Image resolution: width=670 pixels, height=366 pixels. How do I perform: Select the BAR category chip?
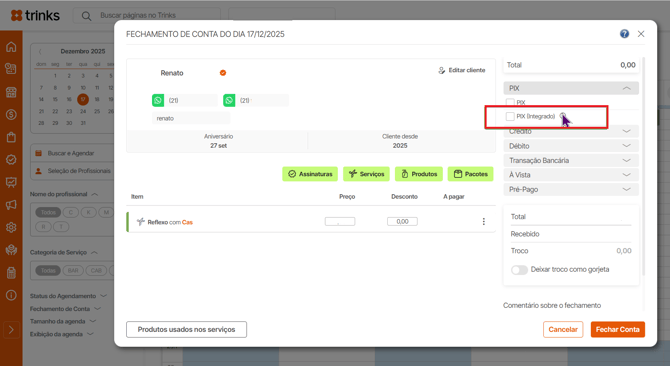pyautogui.click(x=73, y=270)
